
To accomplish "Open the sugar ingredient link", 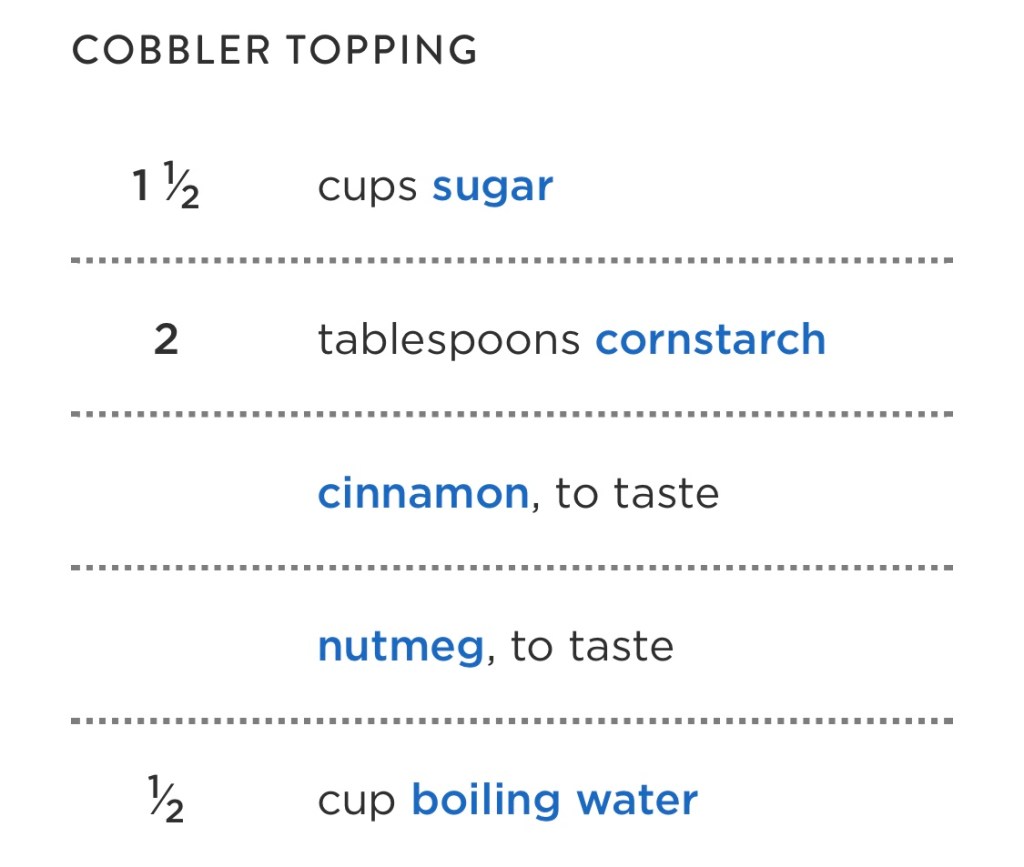I will click(492, 187).
